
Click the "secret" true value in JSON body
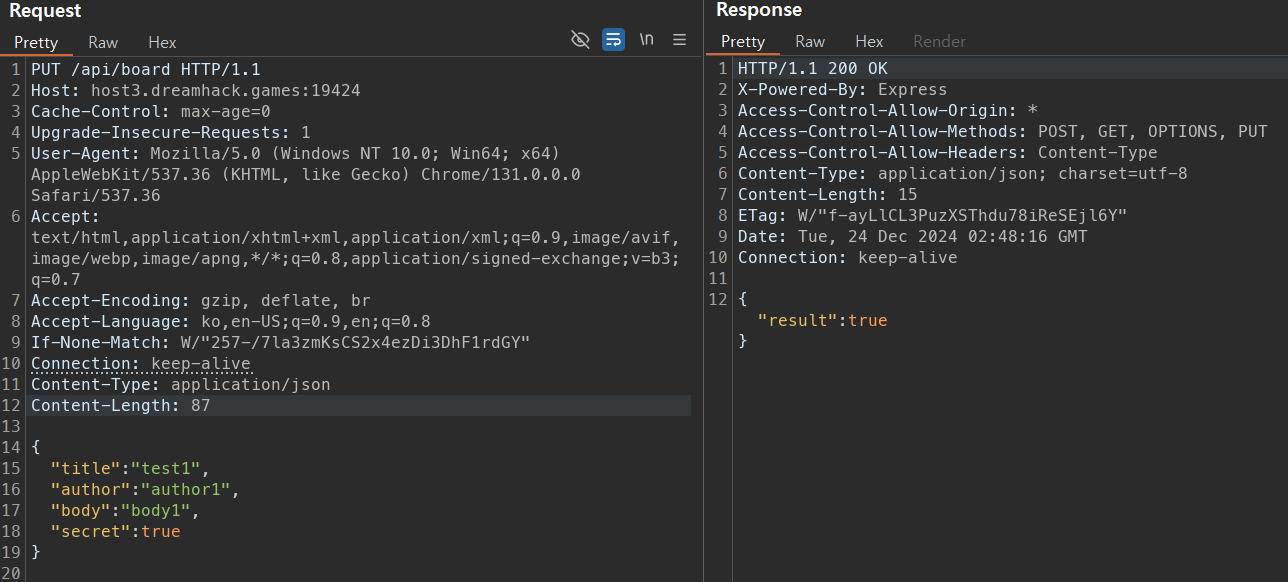tap(160, 531)
